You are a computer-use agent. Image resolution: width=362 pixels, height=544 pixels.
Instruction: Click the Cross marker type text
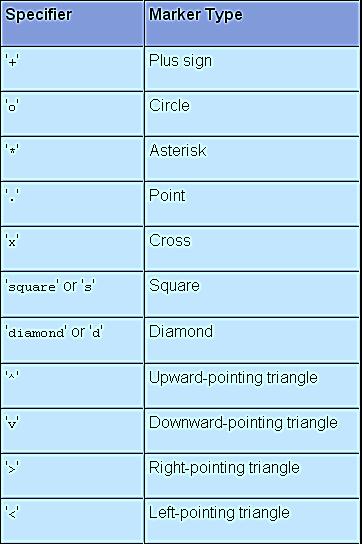point(170,241)
